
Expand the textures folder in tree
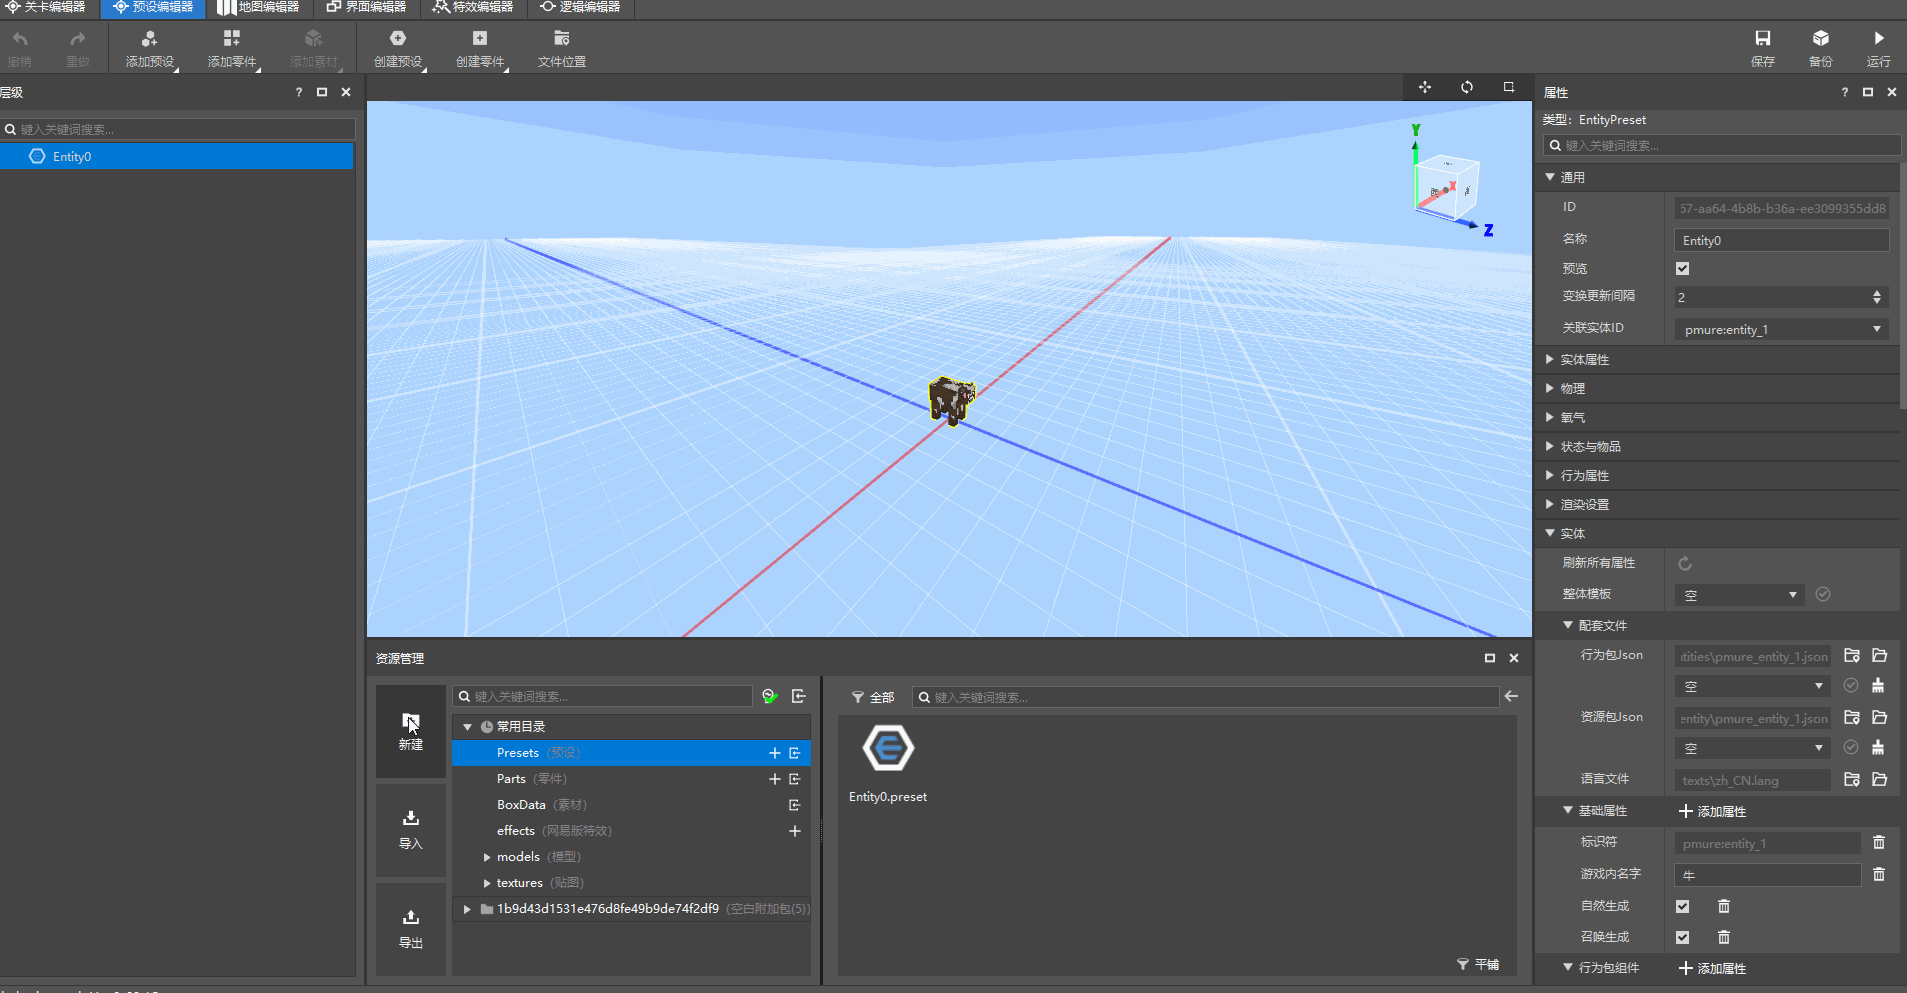coord(487,883)
